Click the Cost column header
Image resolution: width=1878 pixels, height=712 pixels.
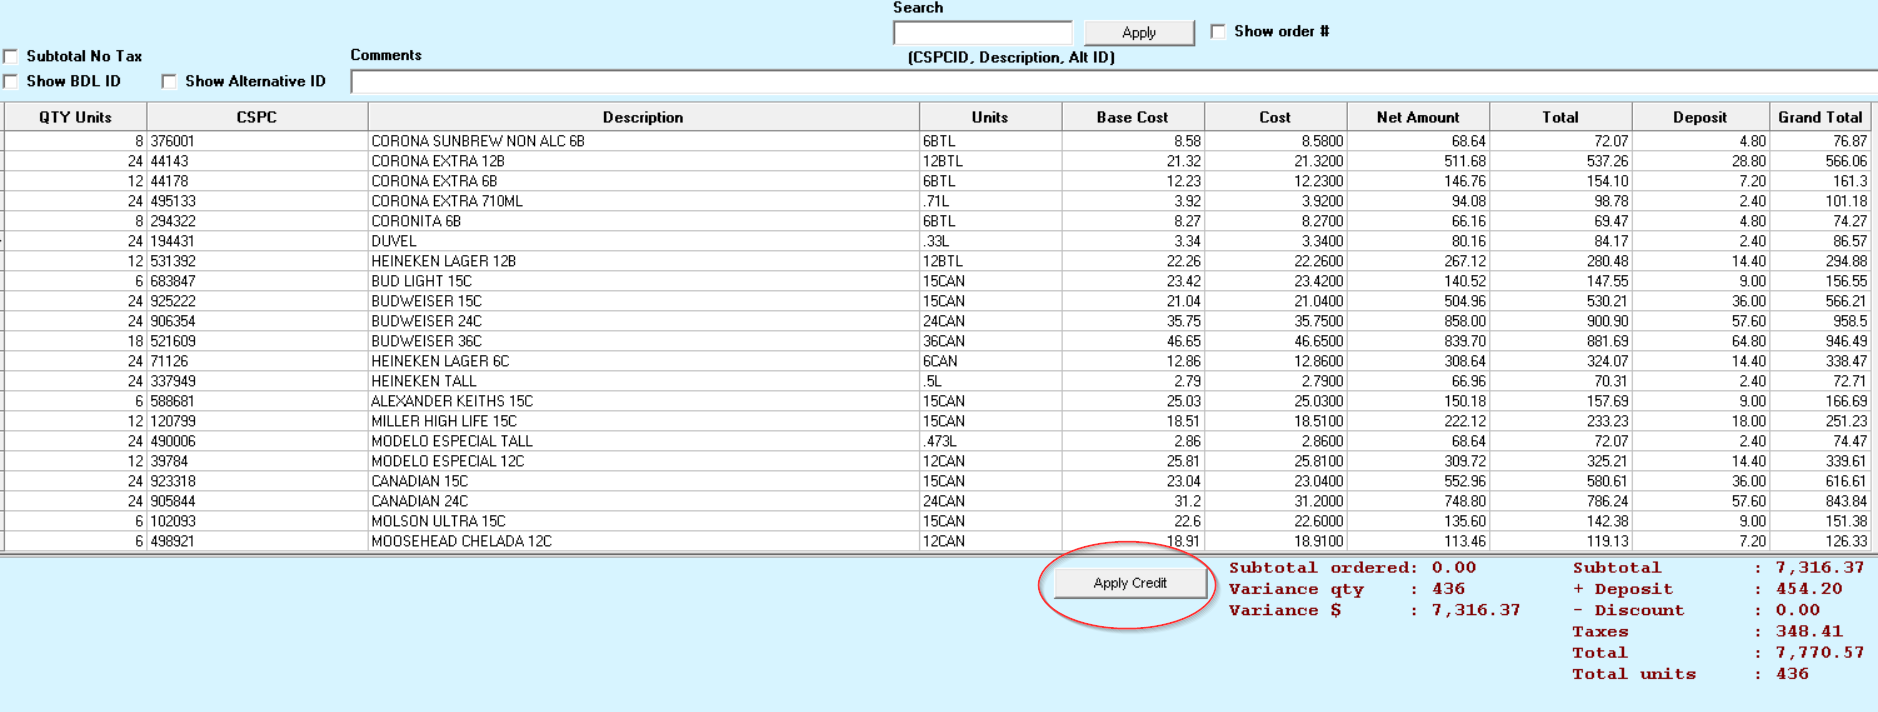tap(1275, 117)
